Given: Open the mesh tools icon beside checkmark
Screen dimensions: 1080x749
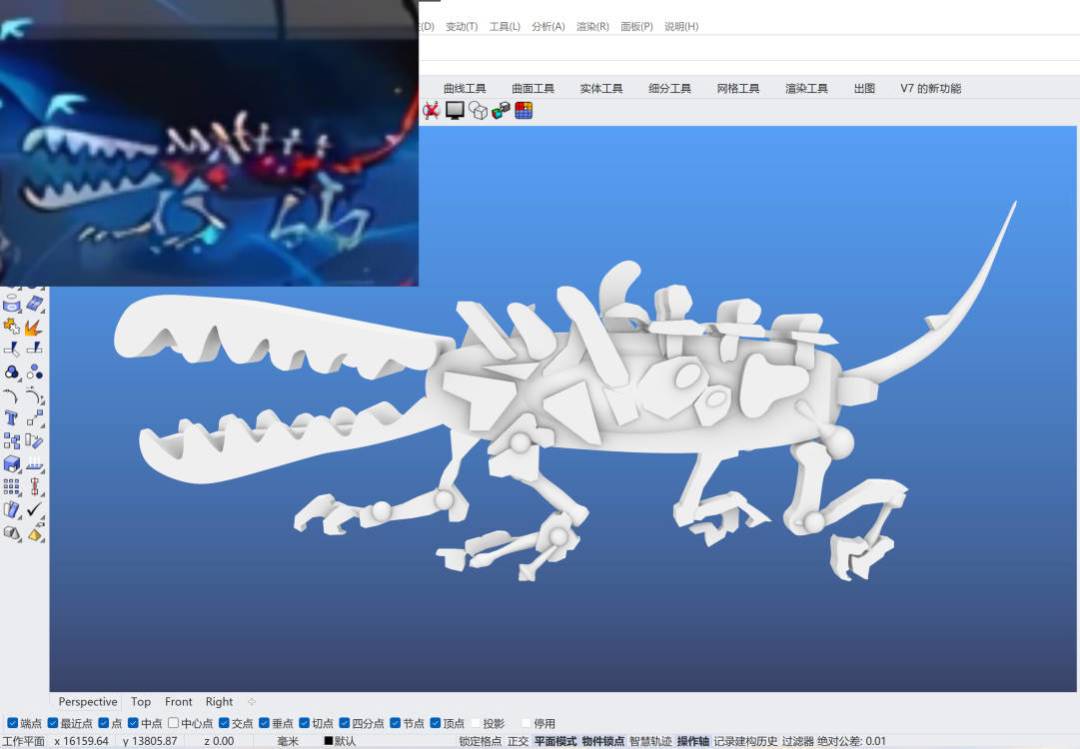Looking at the screenshot, I should pos(12,510).
